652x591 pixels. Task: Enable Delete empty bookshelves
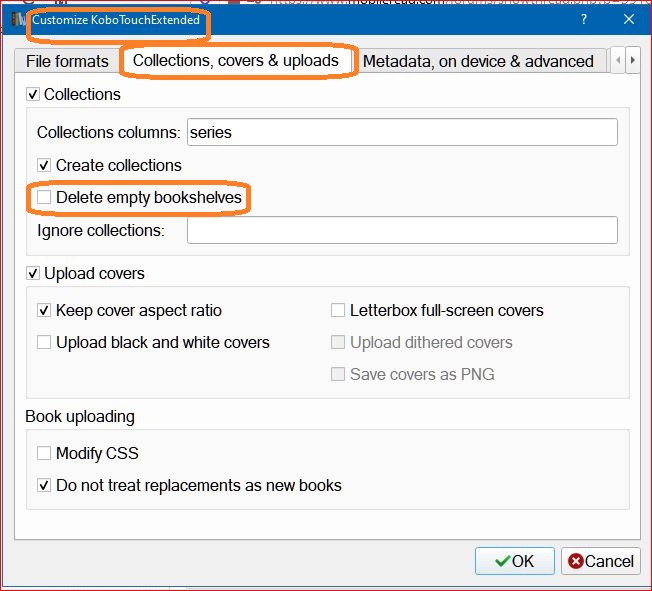pyautogui.click(x=44, y=197)
